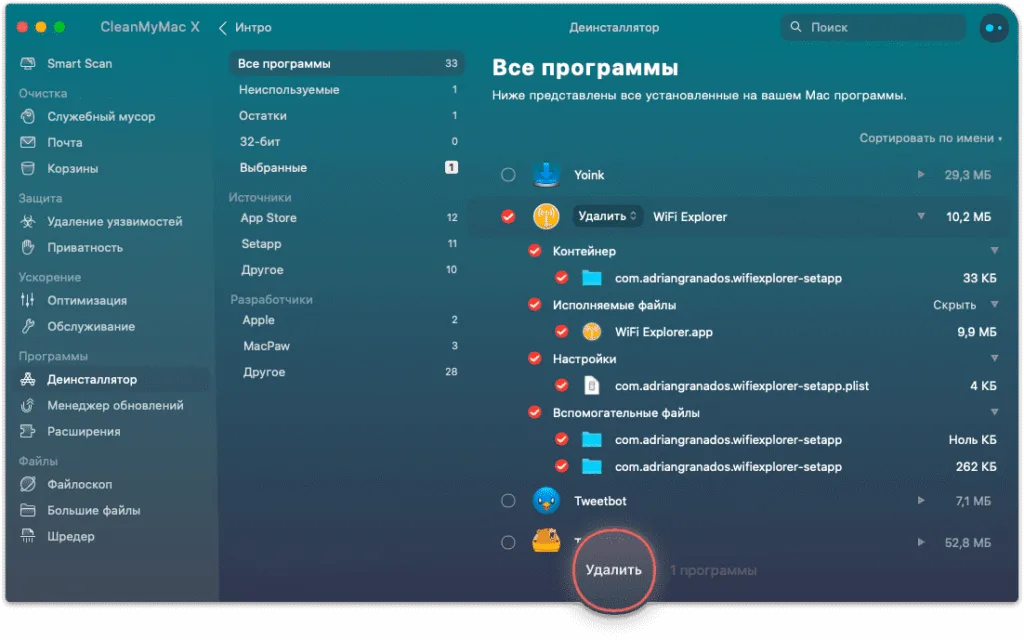Click the plist document file icon

coord(592,386)
